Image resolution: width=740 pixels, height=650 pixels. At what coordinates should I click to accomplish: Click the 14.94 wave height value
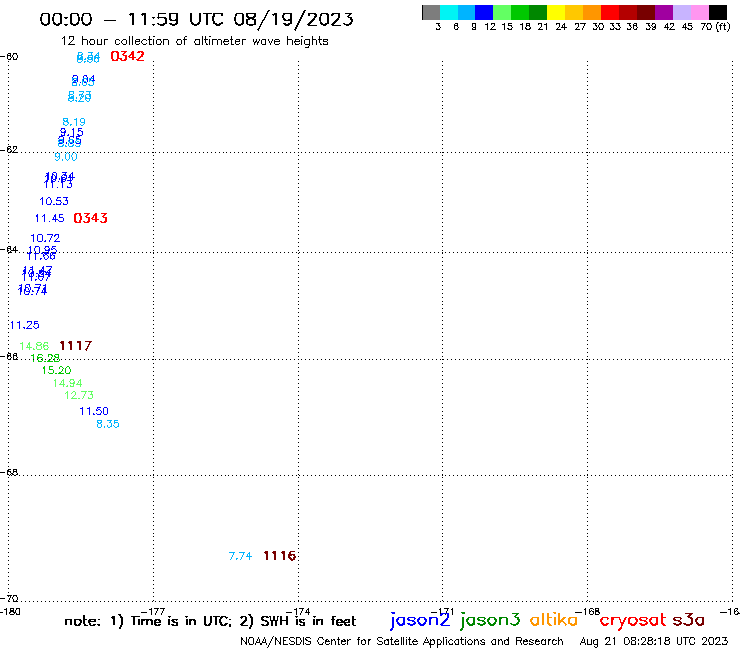click(x=67, y=383)
